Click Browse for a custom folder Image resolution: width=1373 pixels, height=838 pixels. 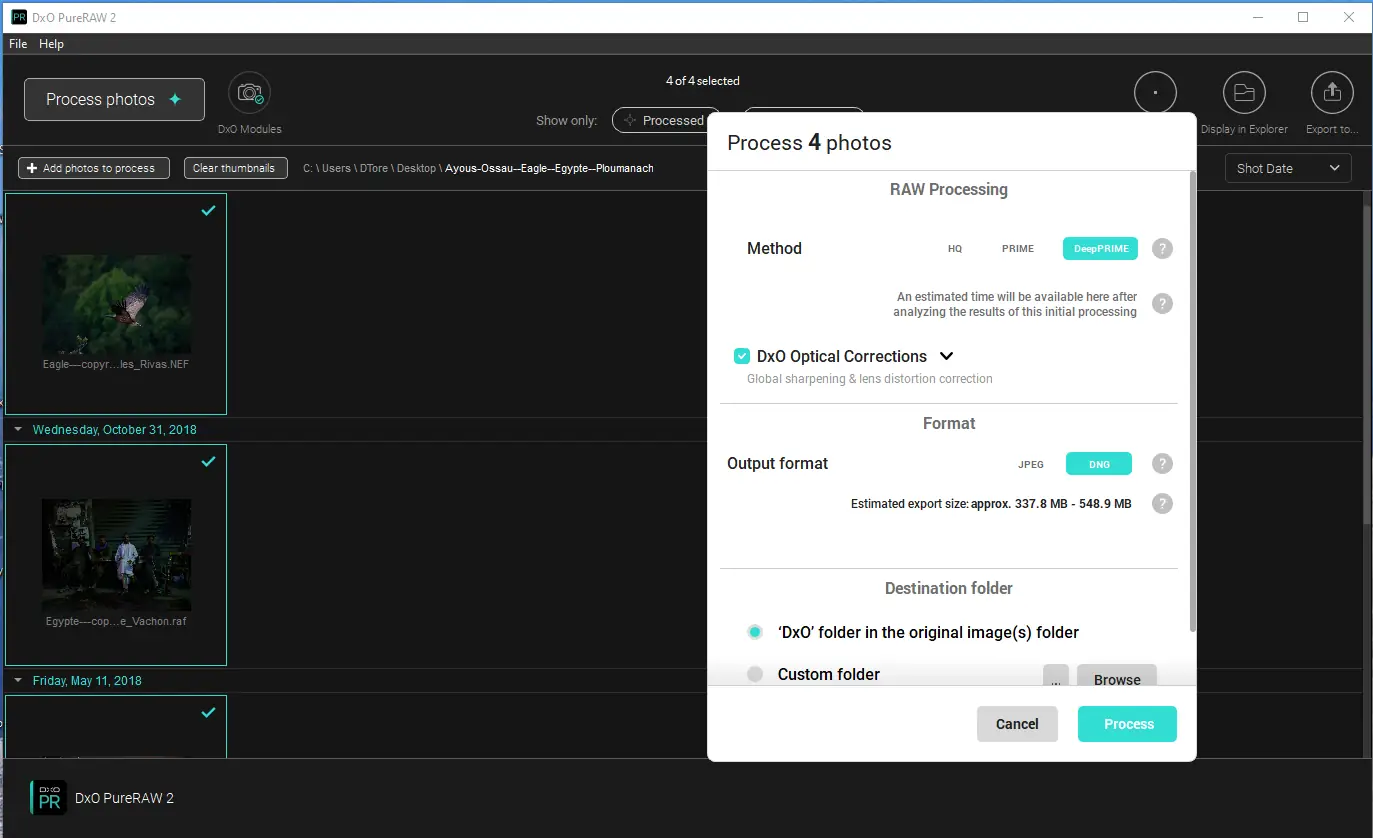(1117, 677)
